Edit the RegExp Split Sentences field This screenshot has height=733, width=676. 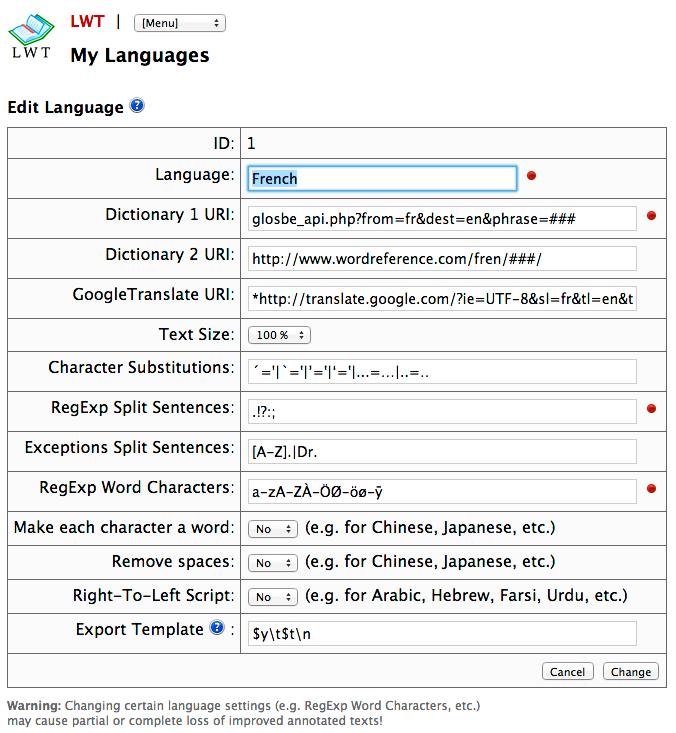pos(441,411)
